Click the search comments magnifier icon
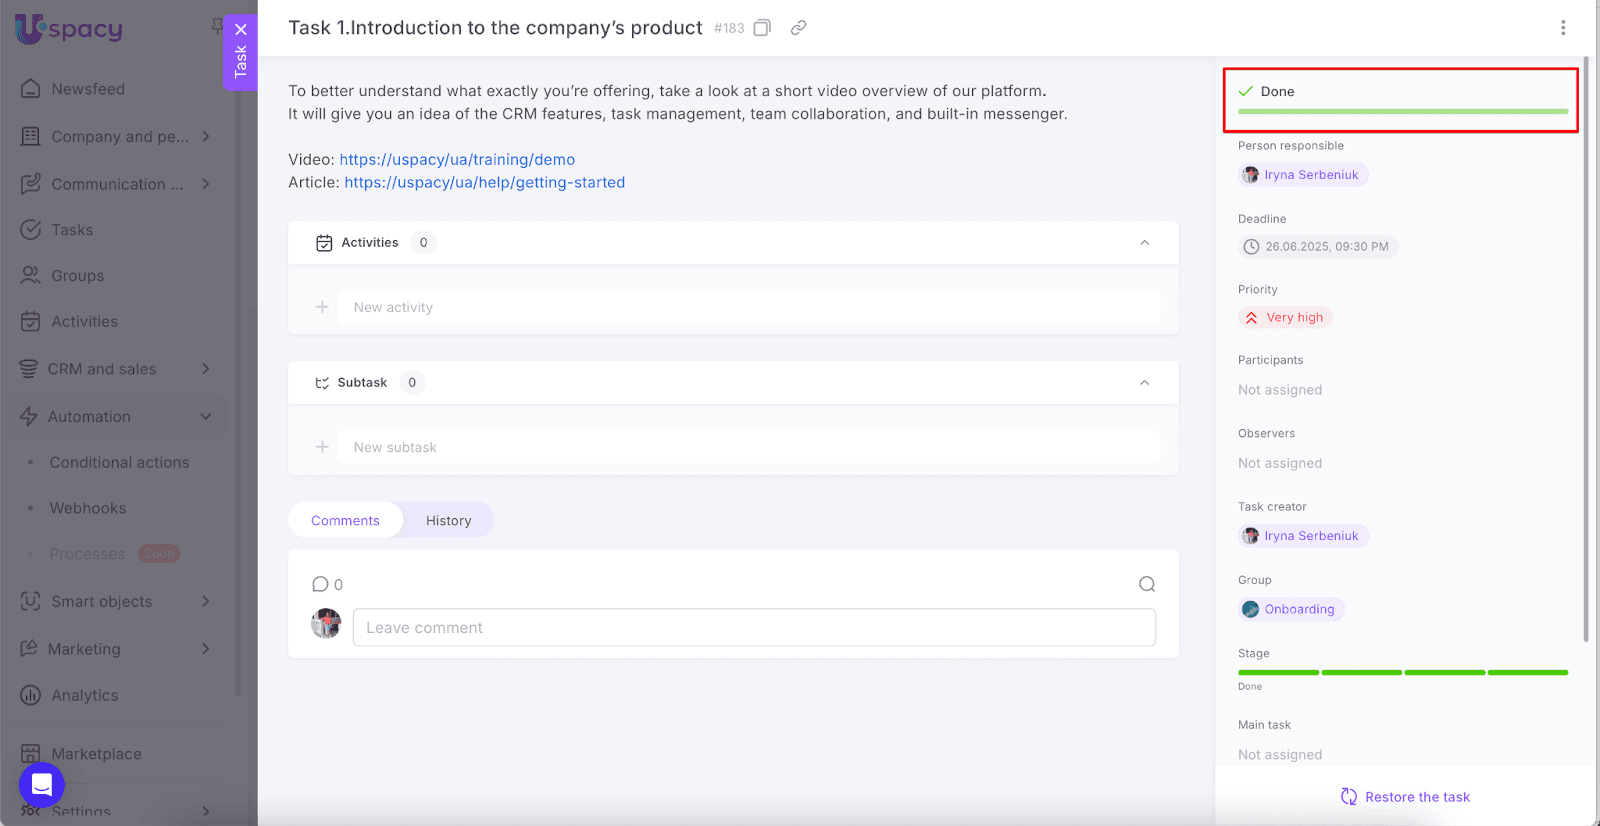Screen dimensions: 1600x826 1147,584
